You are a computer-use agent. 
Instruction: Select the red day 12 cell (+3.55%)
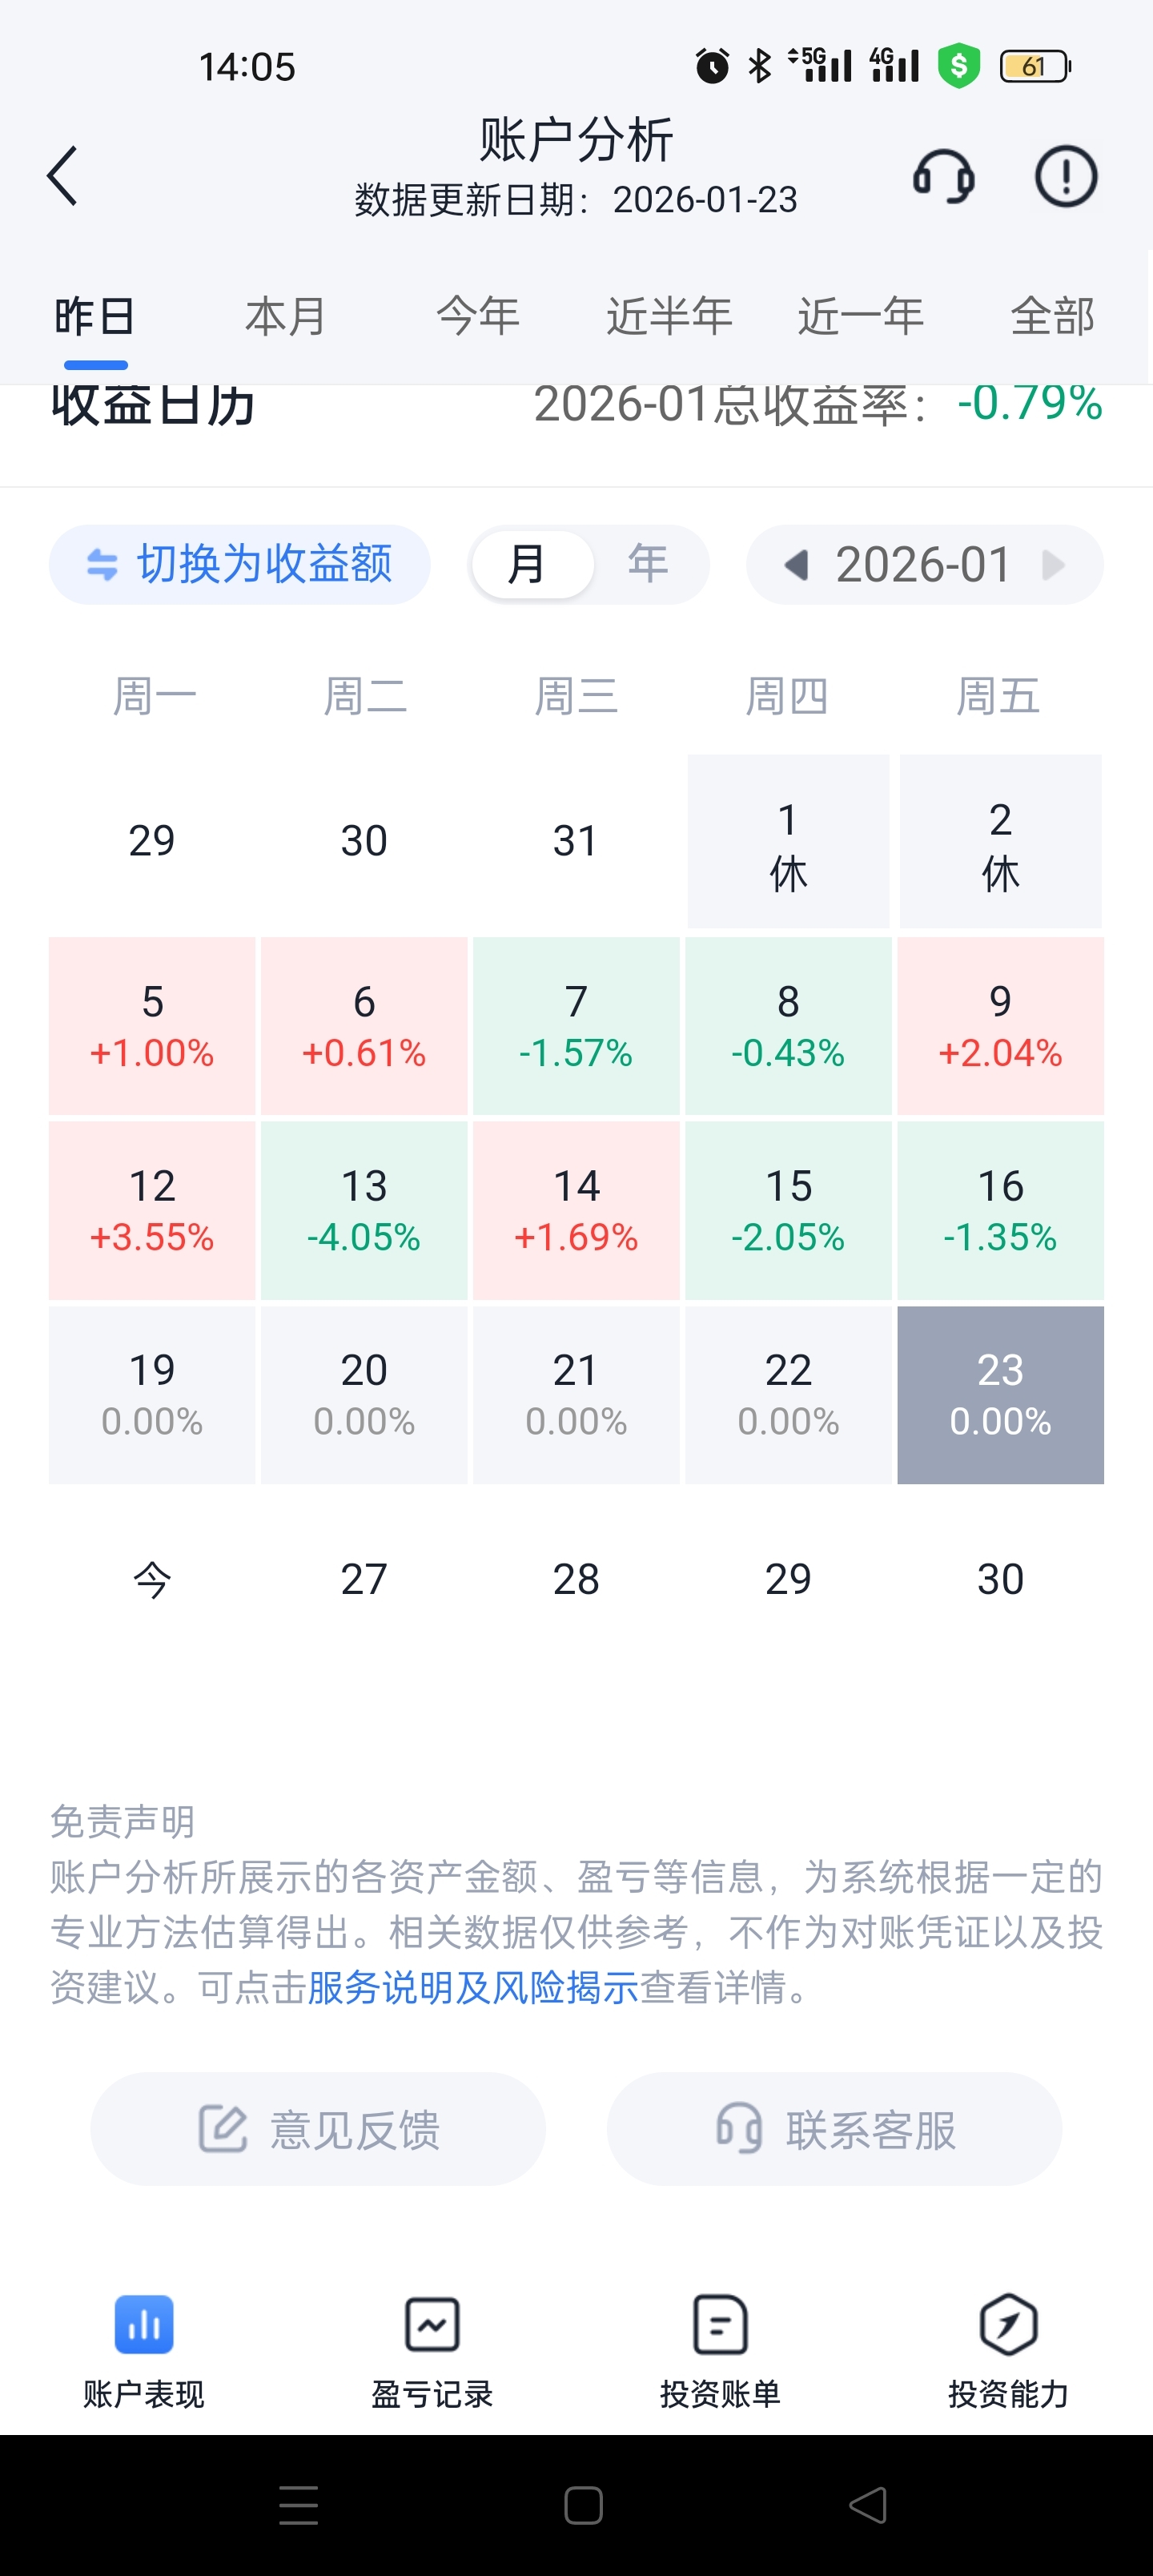tap(152, 1210)
